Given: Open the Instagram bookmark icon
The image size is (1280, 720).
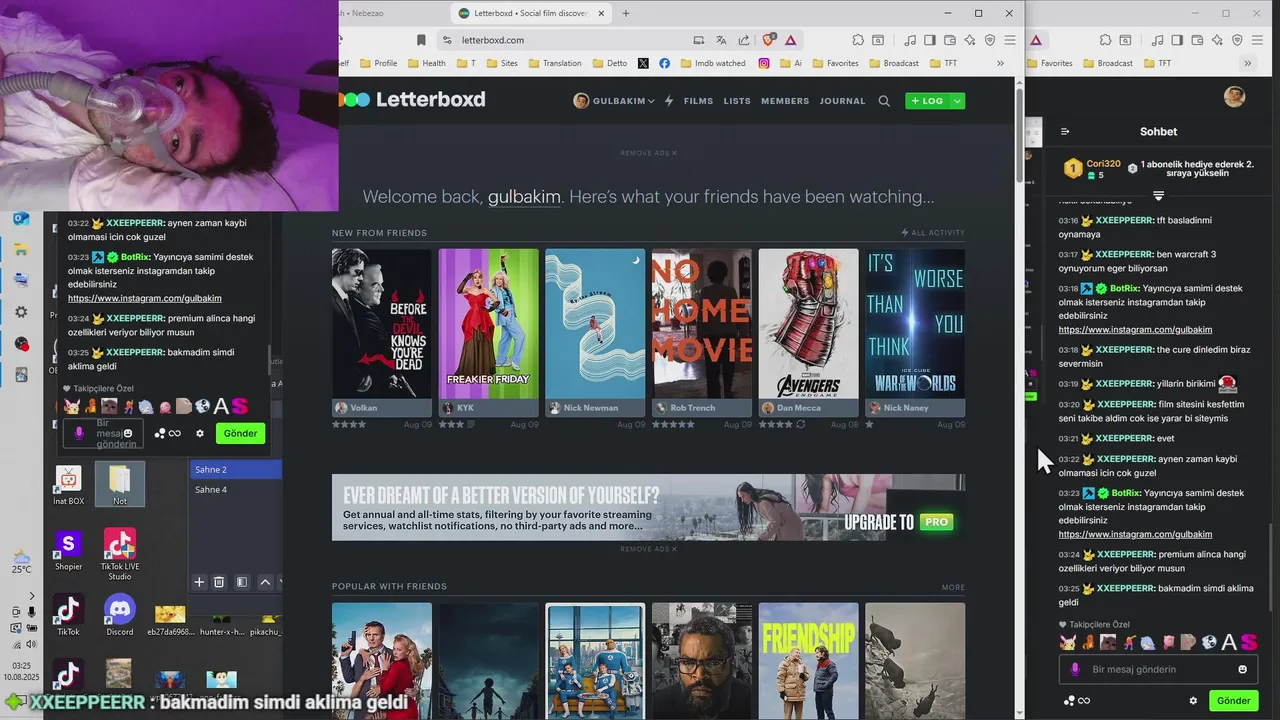Looking at the screenshot, I should (764, 63).
